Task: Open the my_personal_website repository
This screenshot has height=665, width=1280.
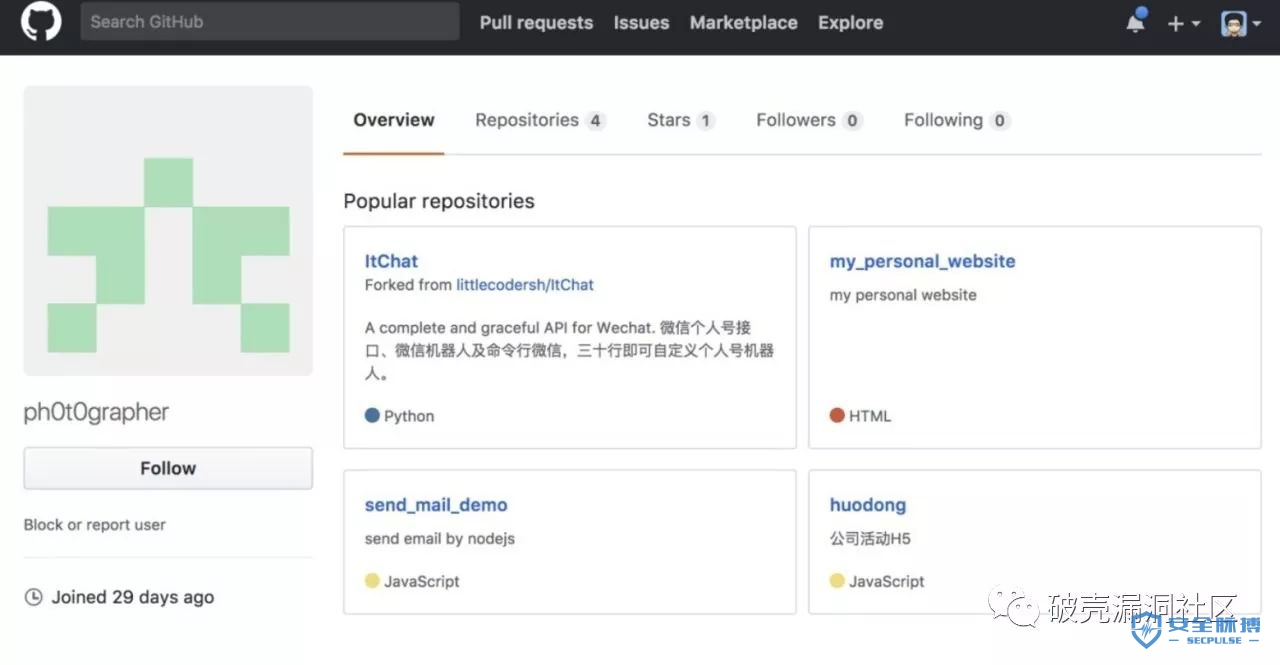Action: click(x=922, y=261)
